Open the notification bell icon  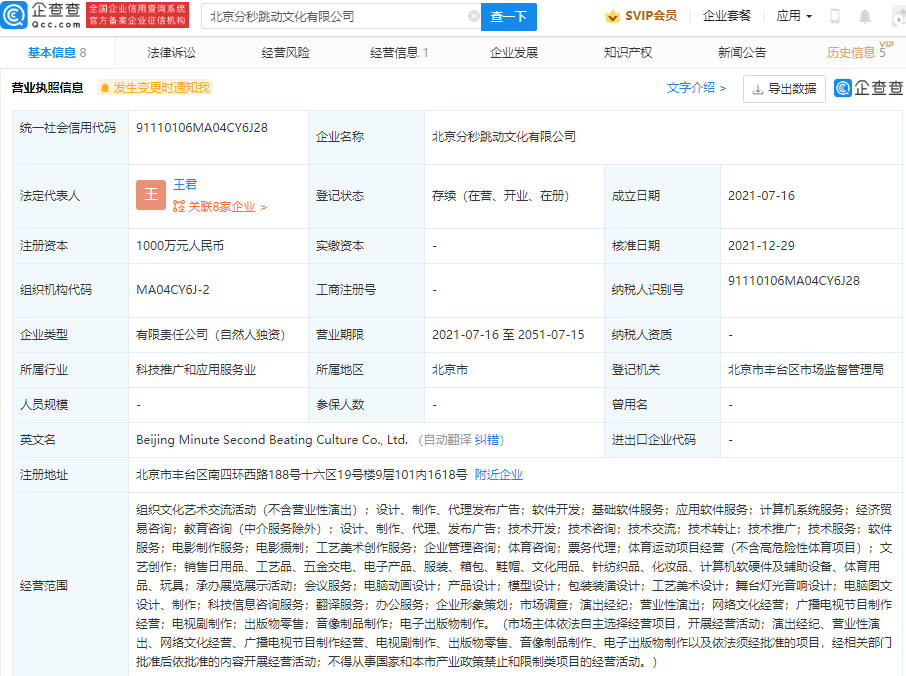click(864, 16)
